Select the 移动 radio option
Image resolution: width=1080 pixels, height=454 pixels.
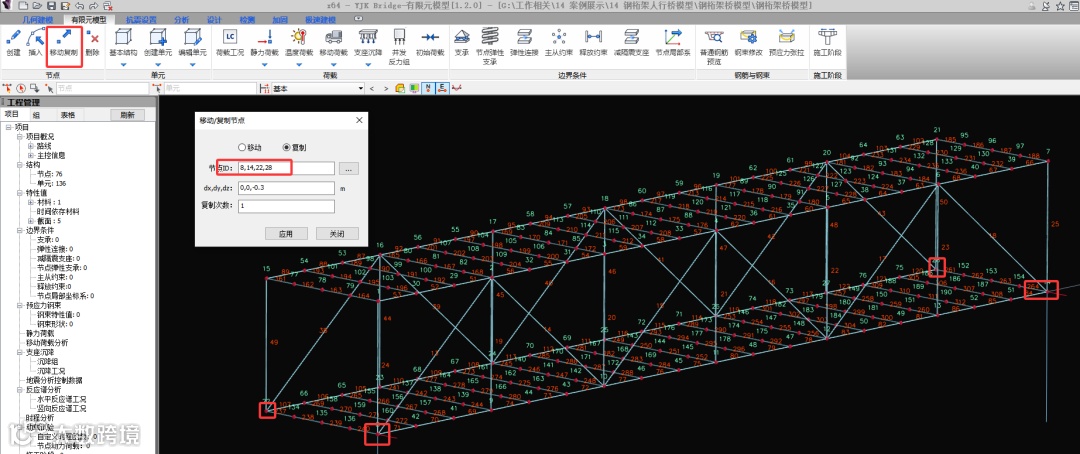coord(249,147)
